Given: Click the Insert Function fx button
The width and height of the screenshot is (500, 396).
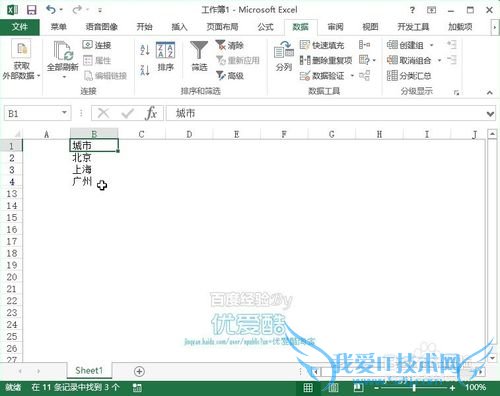Looking at the screenshot, I should coord(151,113).
